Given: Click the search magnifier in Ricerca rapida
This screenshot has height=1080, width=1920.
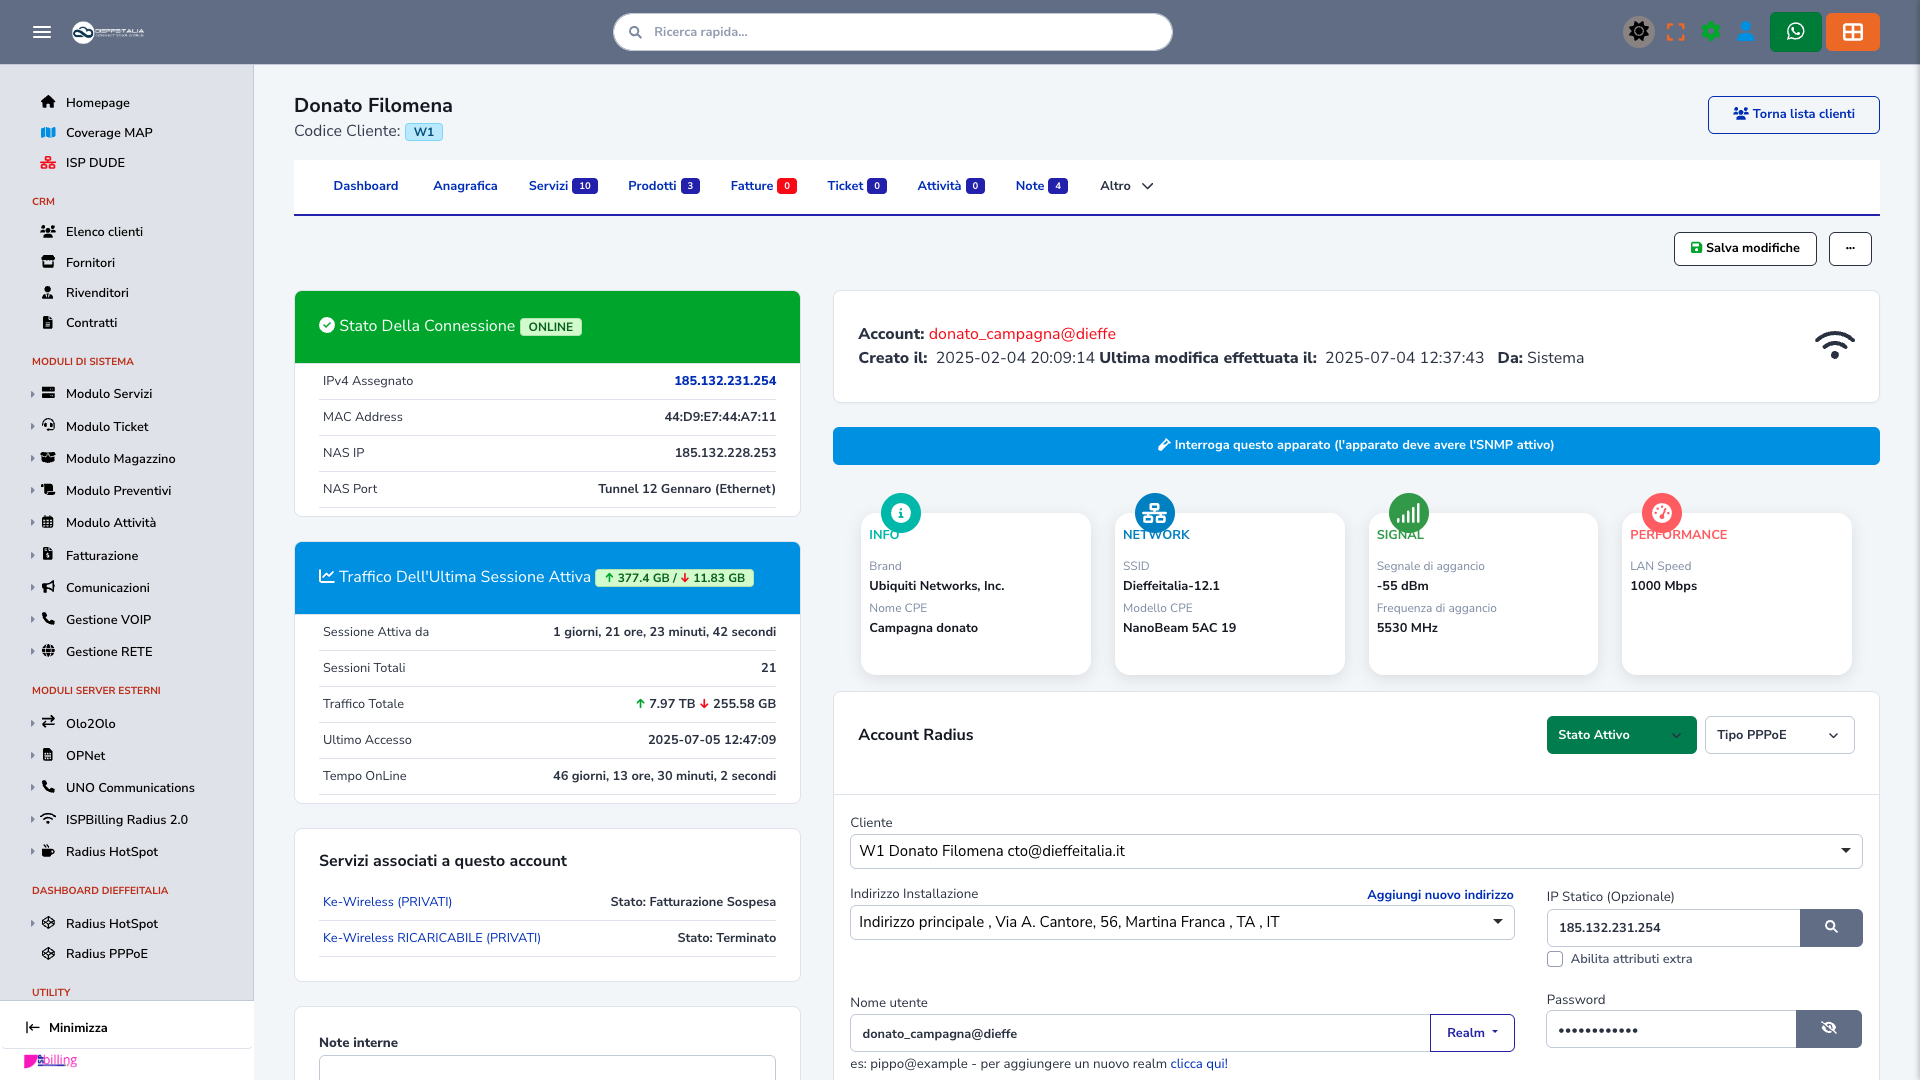Looking at the screenshot, I should point(635,32).
